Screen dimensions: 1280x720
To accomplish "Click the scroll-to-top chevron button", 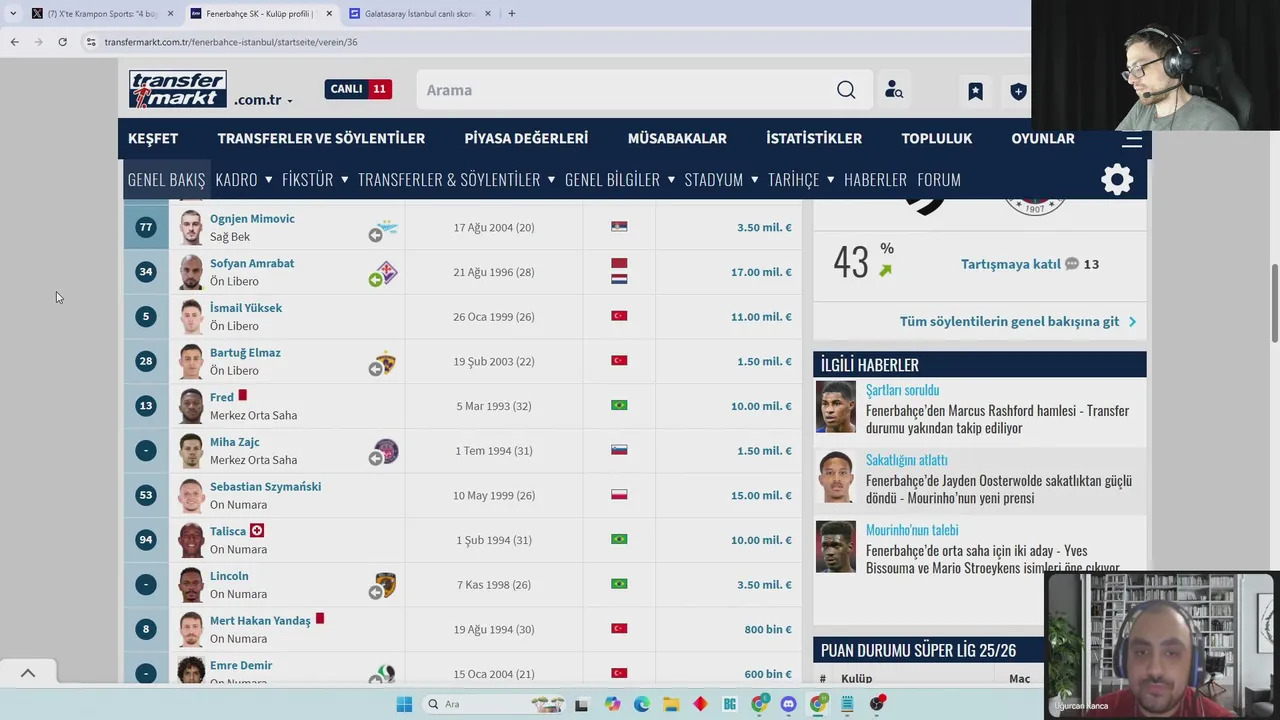I will [x=28, y=673].
